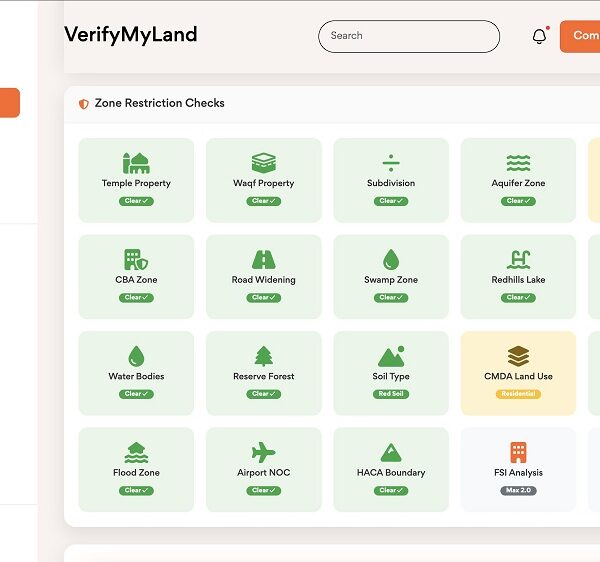Click Clear badge under HACA Boundary

click(391, 490)
